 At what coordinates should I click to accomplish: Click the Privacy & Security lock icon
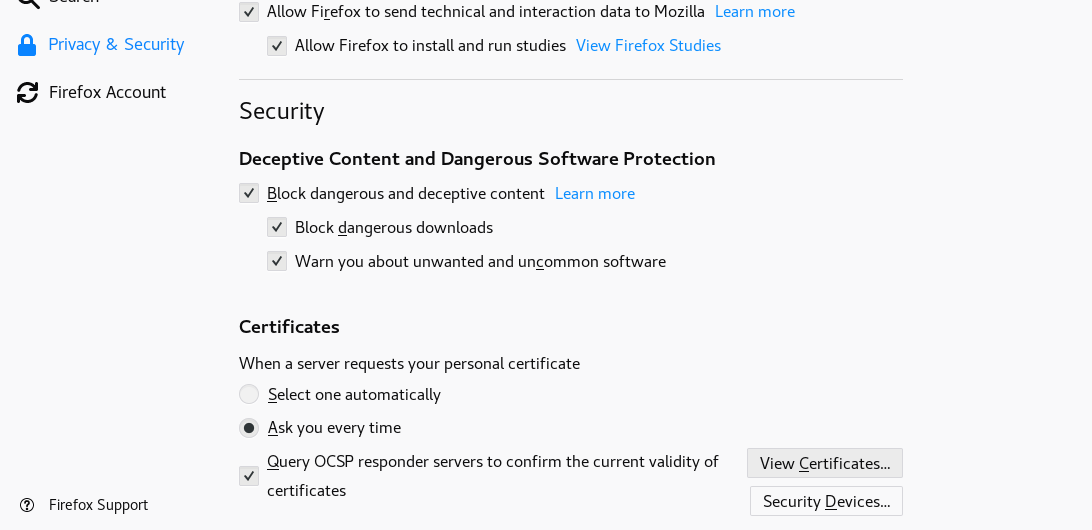(x=26, y=45)
